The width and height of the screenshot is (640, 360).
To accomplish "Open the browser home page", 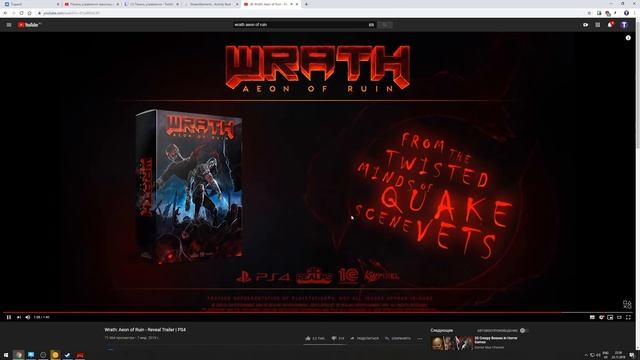I will pos(29,13).
